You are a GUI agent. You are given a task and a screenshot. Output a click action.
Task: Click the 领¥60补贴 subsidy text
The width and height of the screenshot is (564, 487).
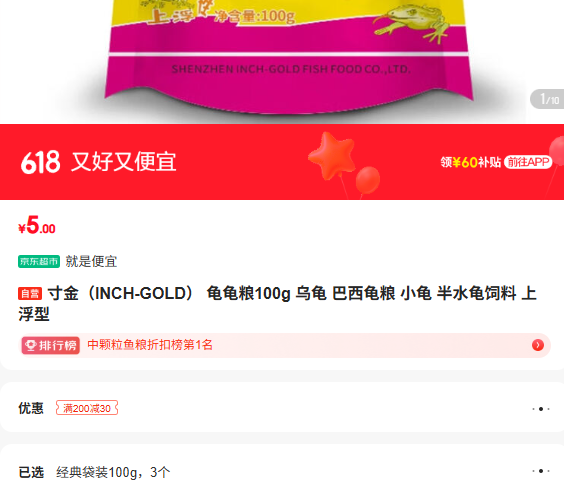click(470, 162)
